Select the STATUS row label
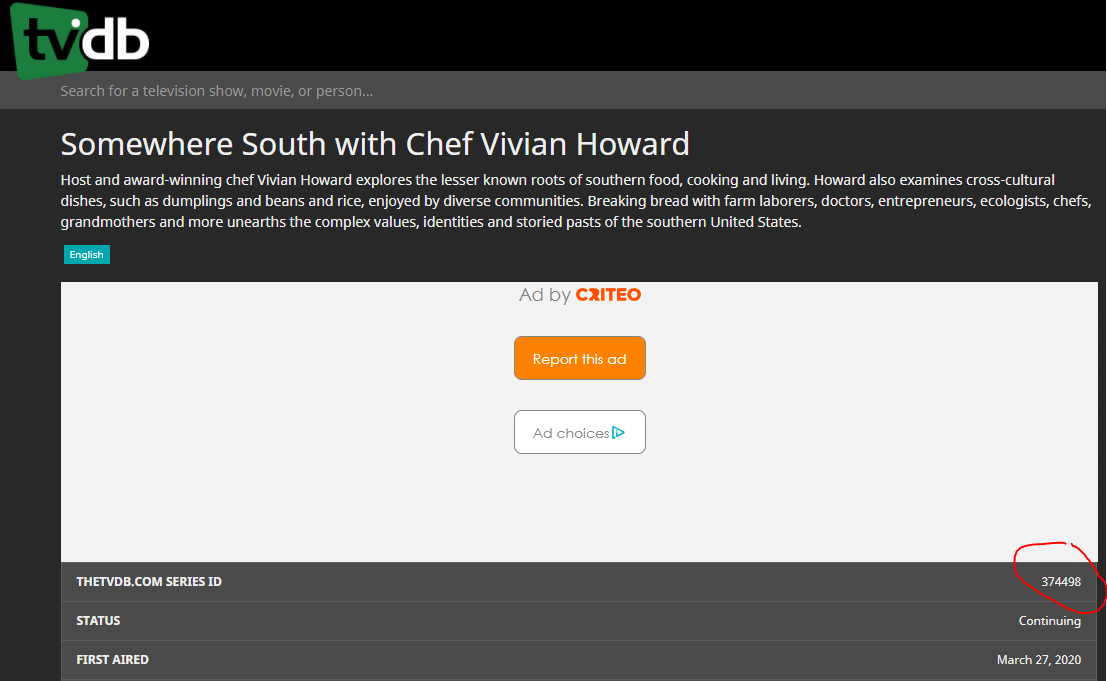Image resolution: width=1107 pixels, height=681 pixels. click(x=98, y=621)
